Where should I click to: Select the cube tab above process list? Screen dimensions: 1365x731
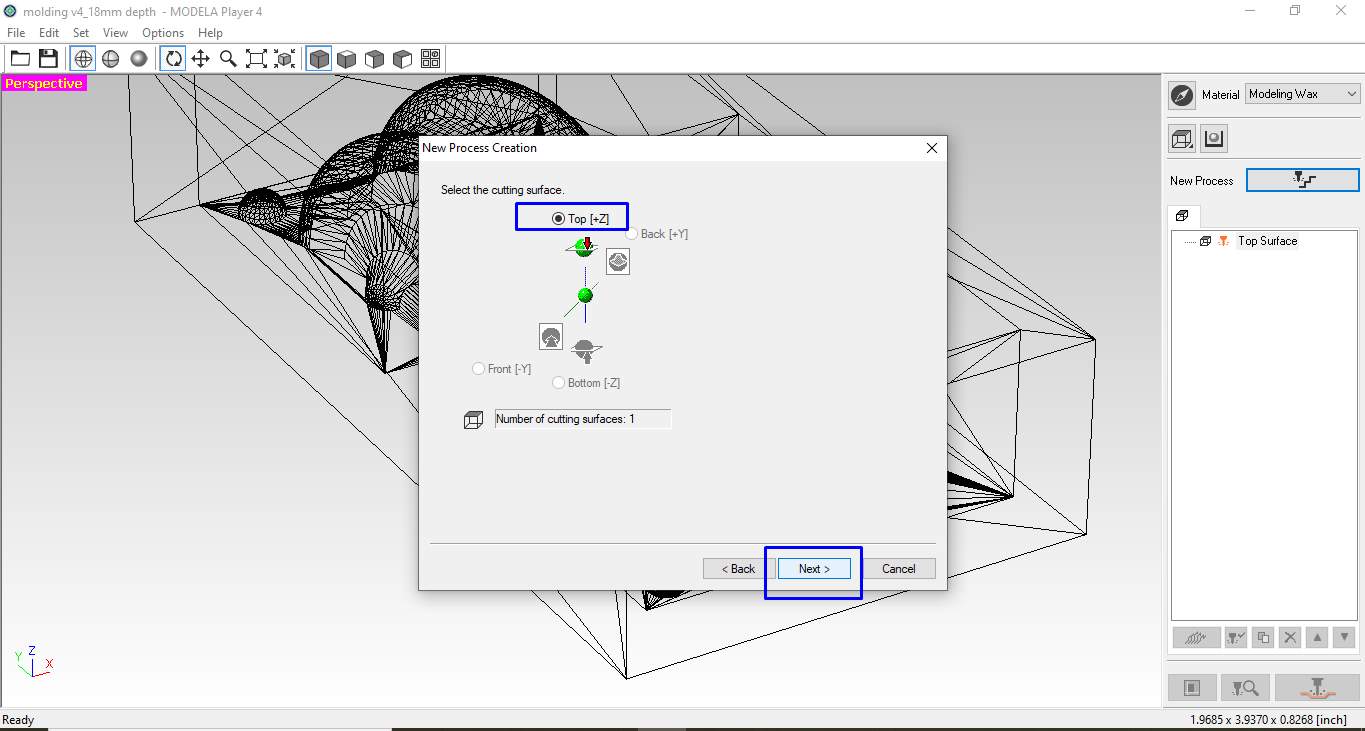pos(1183,216)
